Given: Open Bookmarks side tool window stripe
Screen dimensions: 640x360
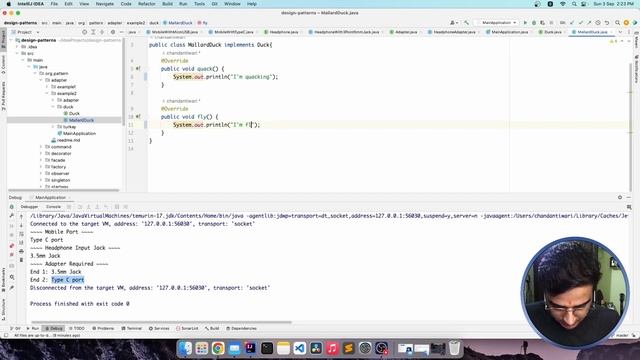Looking at the screenshot, I should [3, 280].
